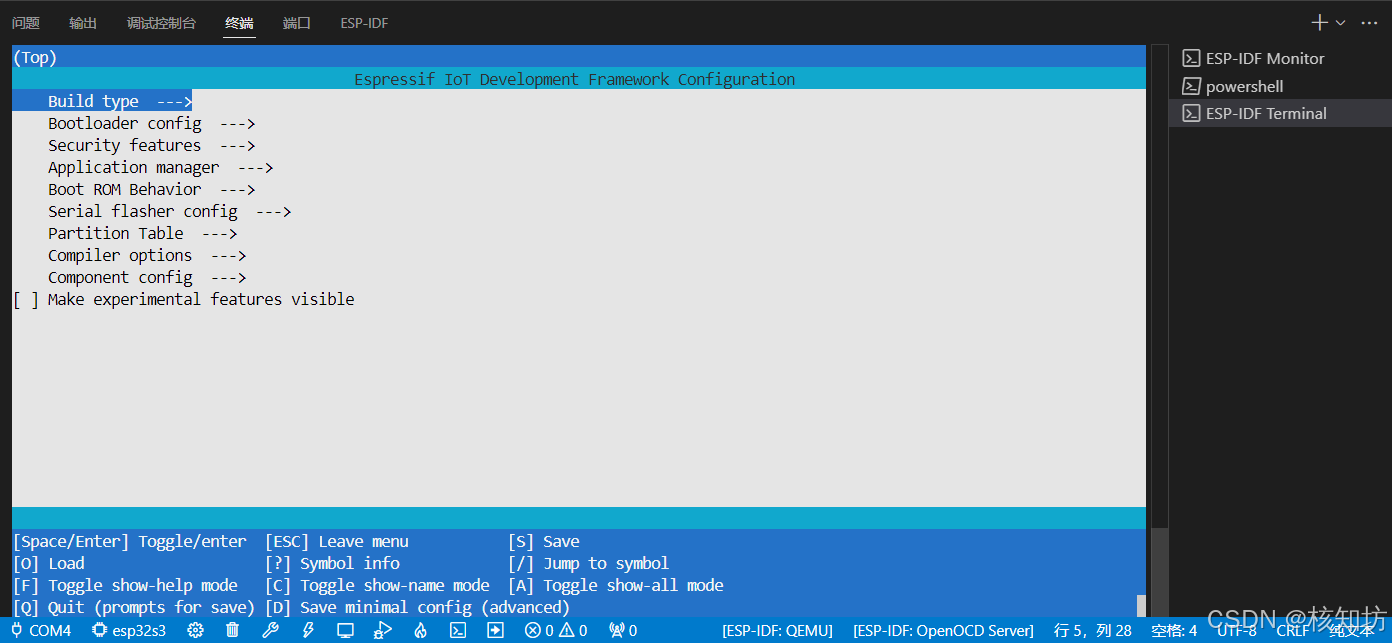Screen dimensions: 1392x643
Task: Click the [Space/Enter] Toggle/enter hint
Action: [130, 541]
